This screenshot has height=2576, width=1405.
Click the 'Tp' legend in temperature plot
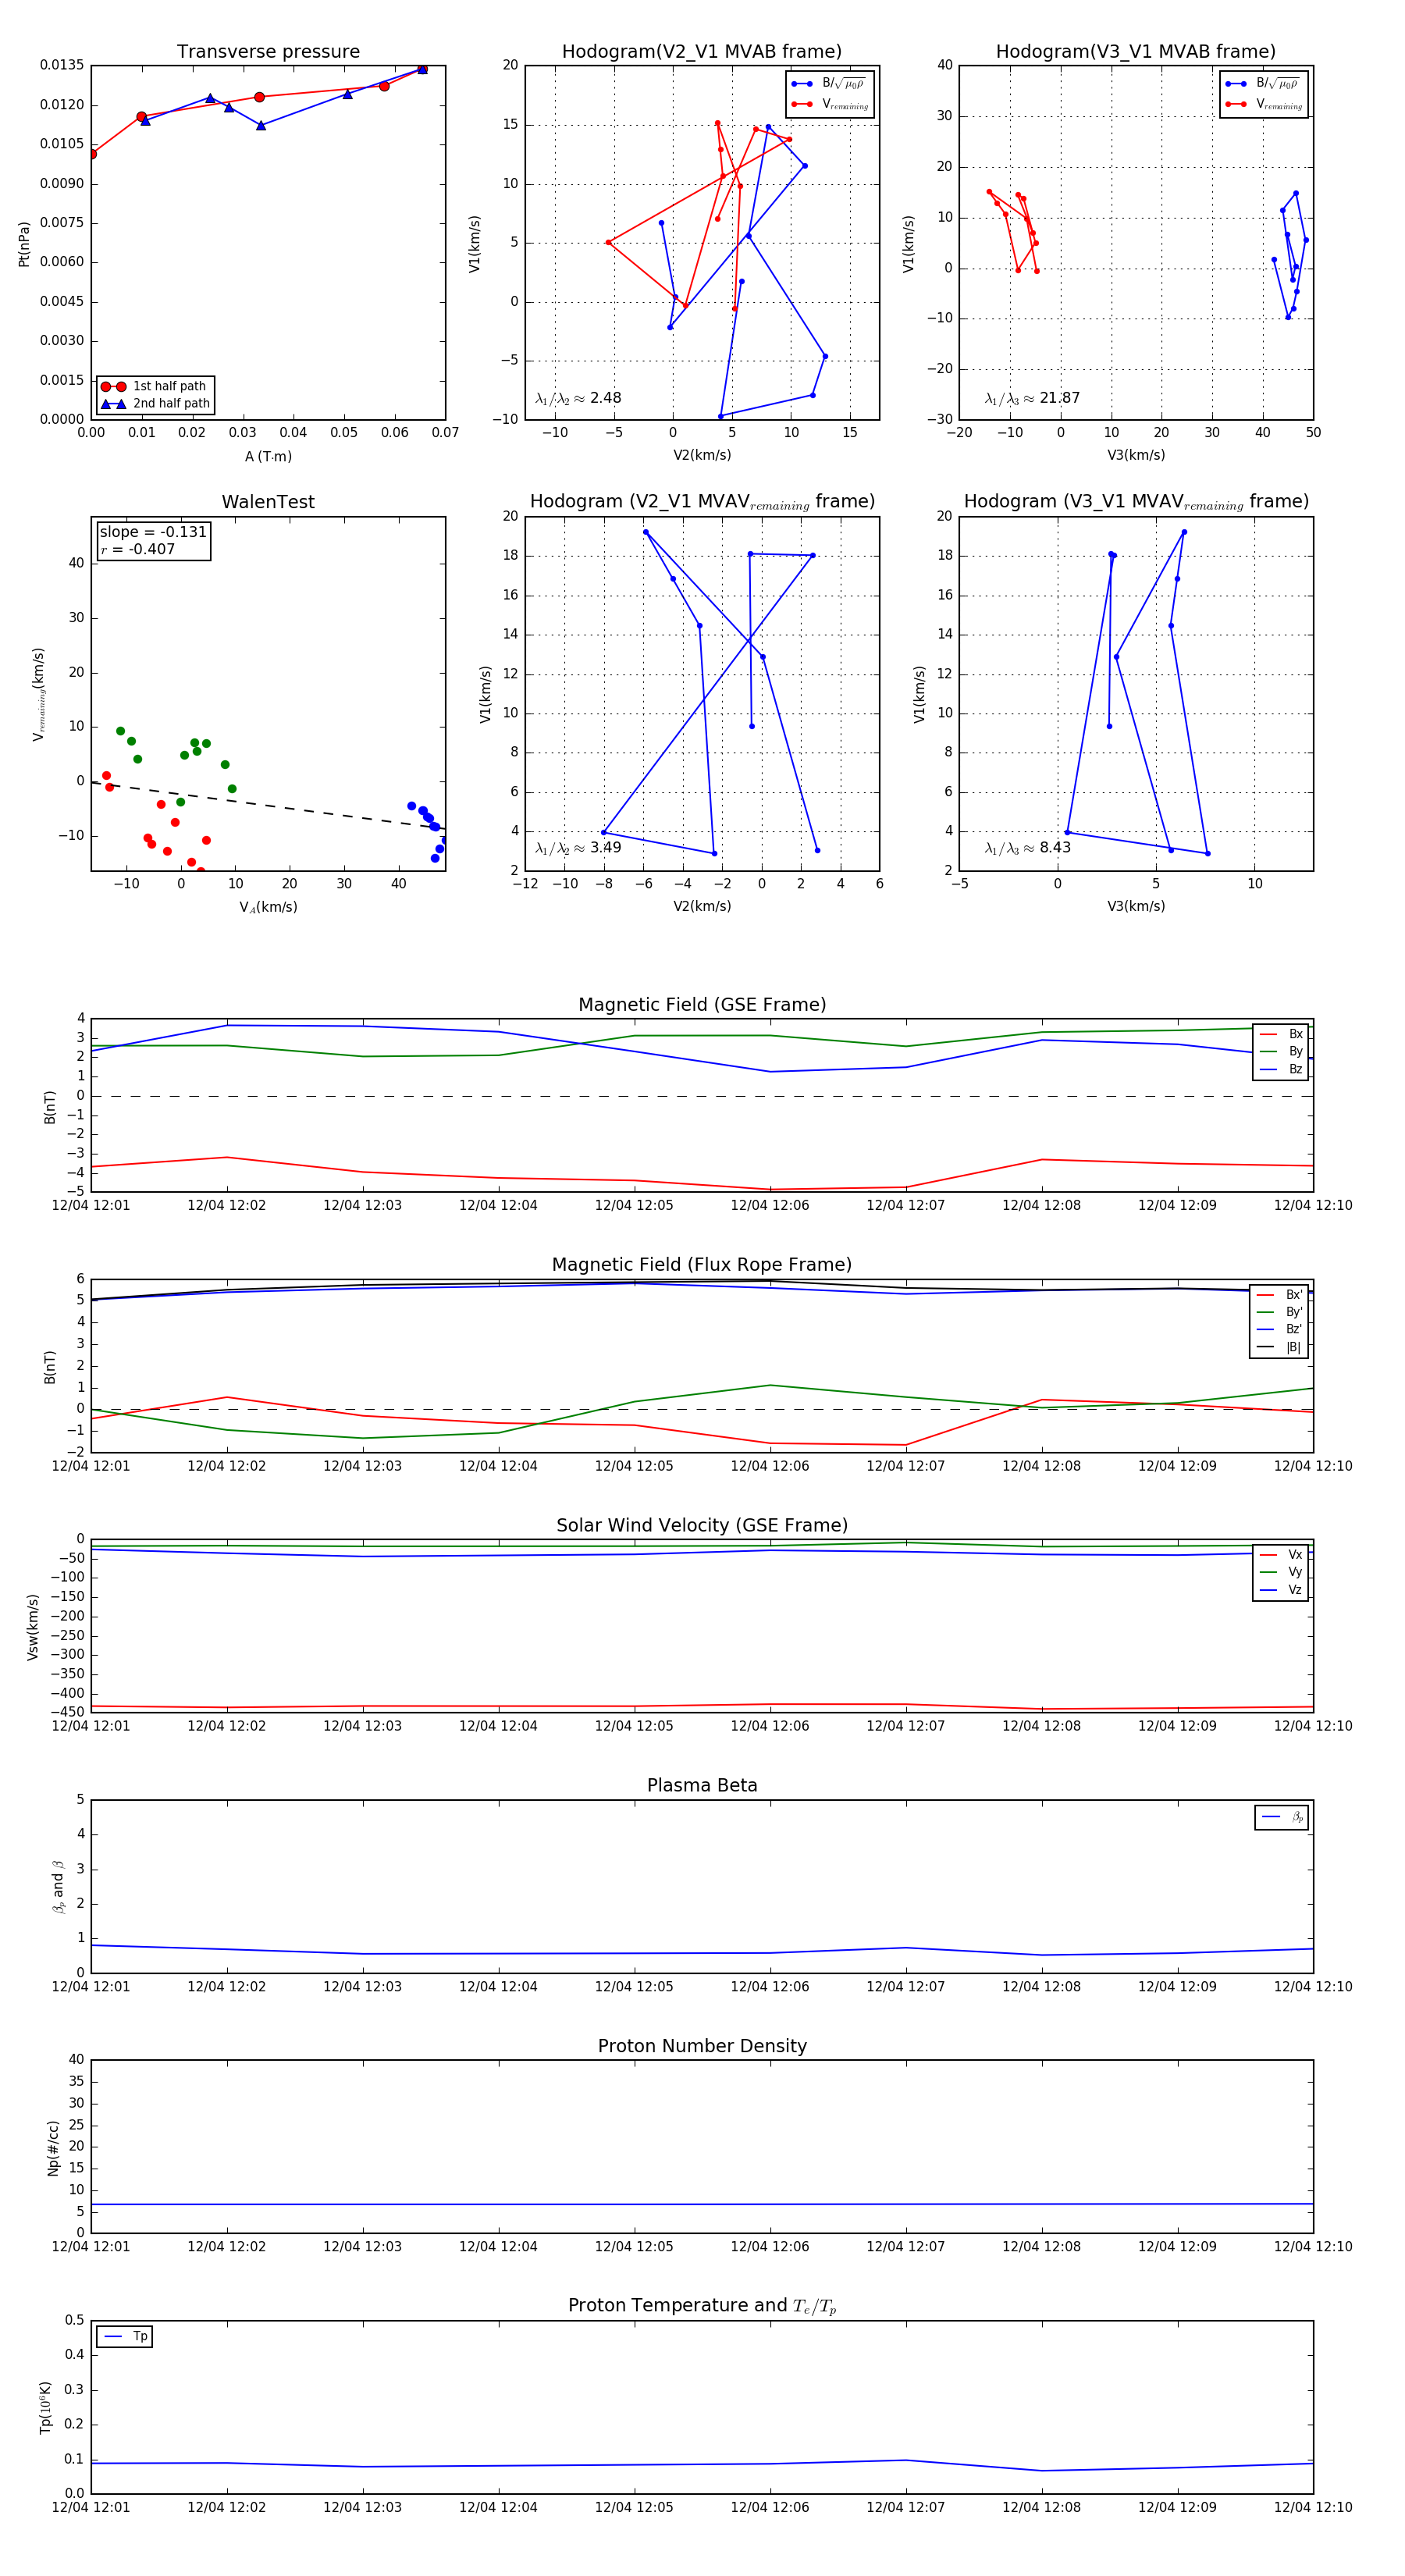pyautogui.click(x=125, y=2337)
